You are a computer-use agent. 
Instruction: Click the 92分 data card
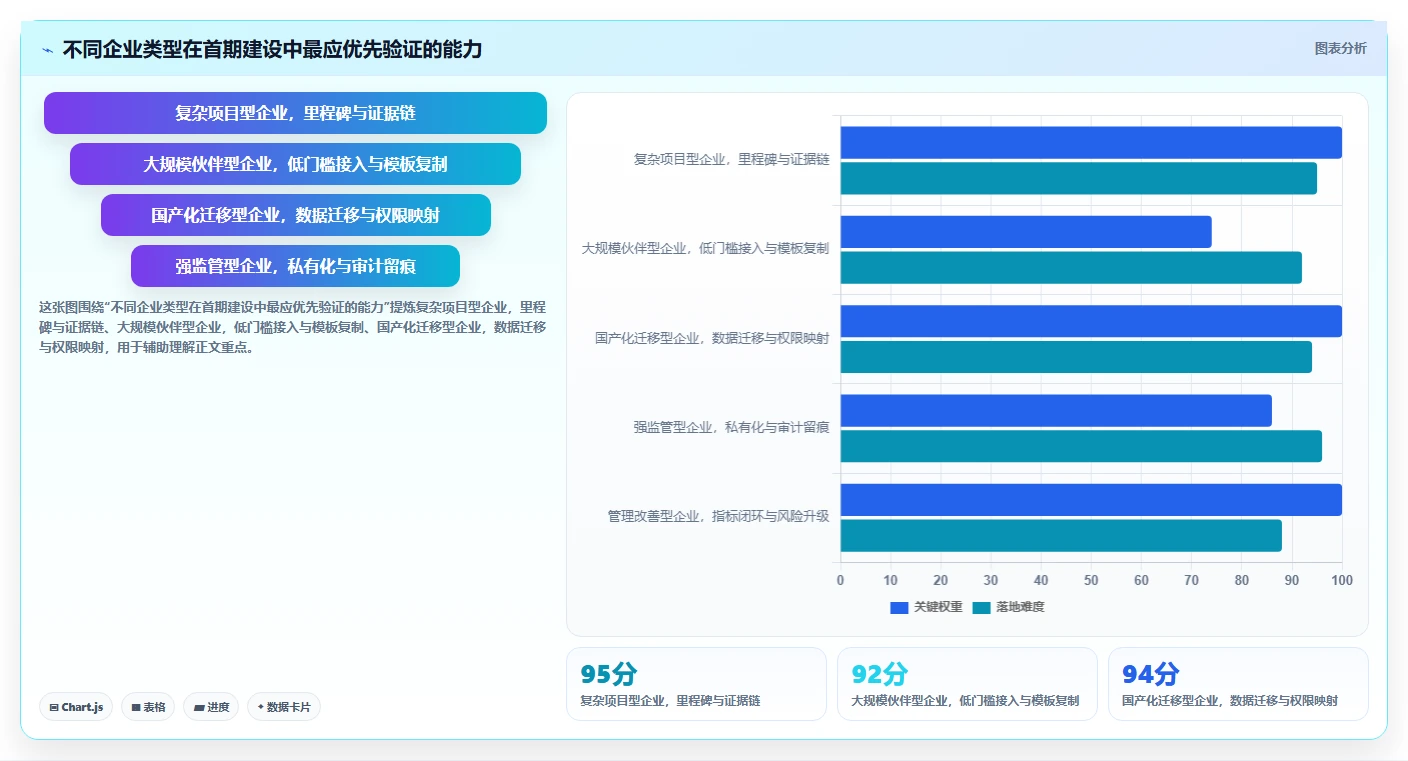[967, 684]
